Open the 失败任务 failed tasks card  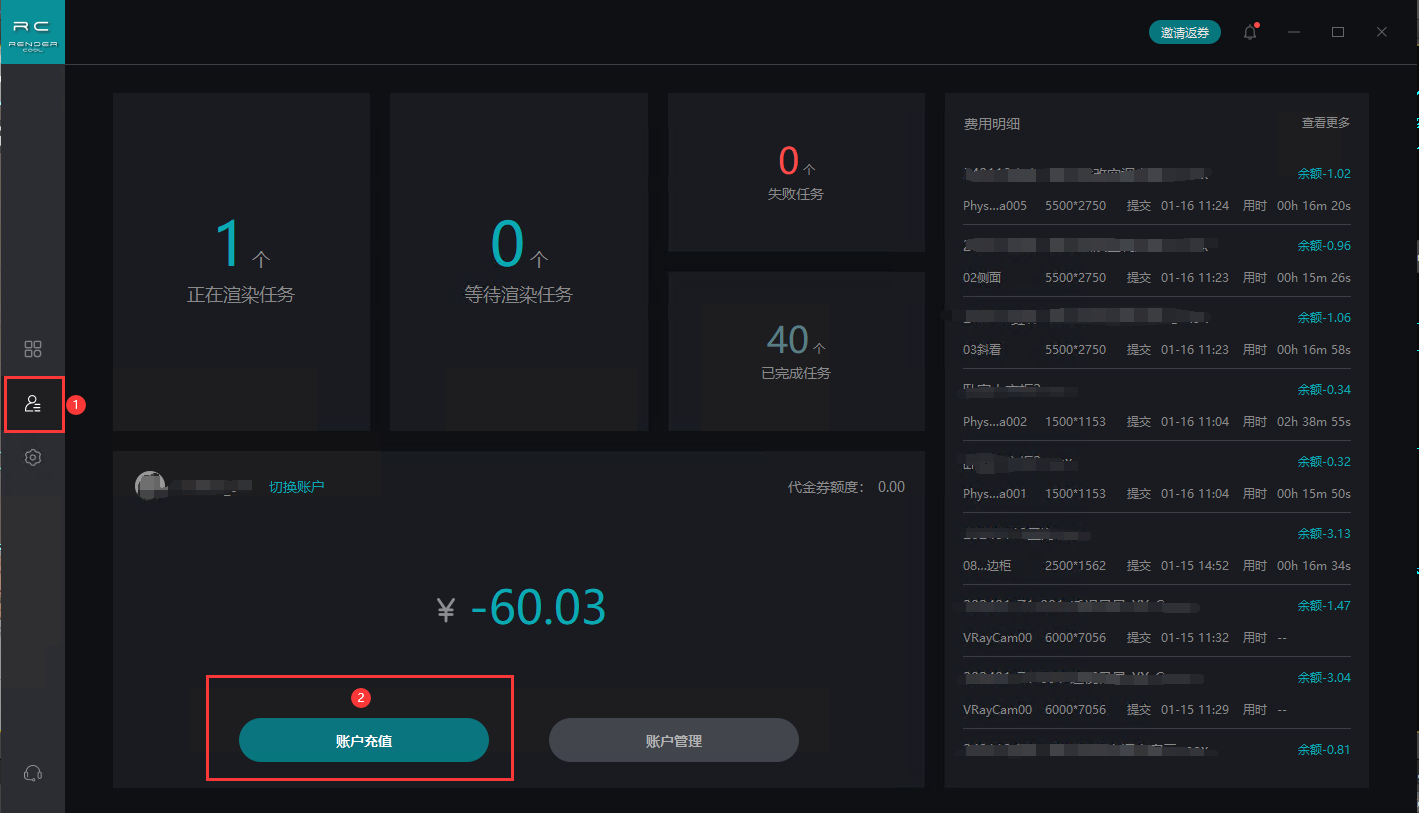795,172
